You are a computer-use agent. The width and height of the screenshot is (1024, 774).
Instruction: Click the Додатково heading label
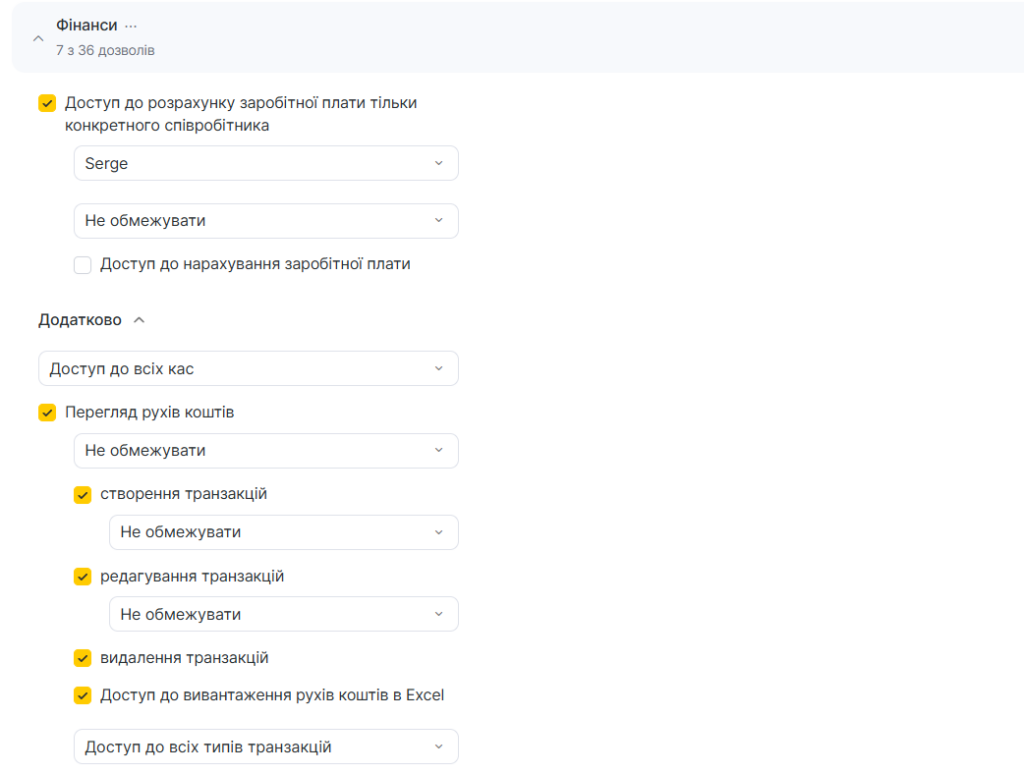[x=80, y=320]
